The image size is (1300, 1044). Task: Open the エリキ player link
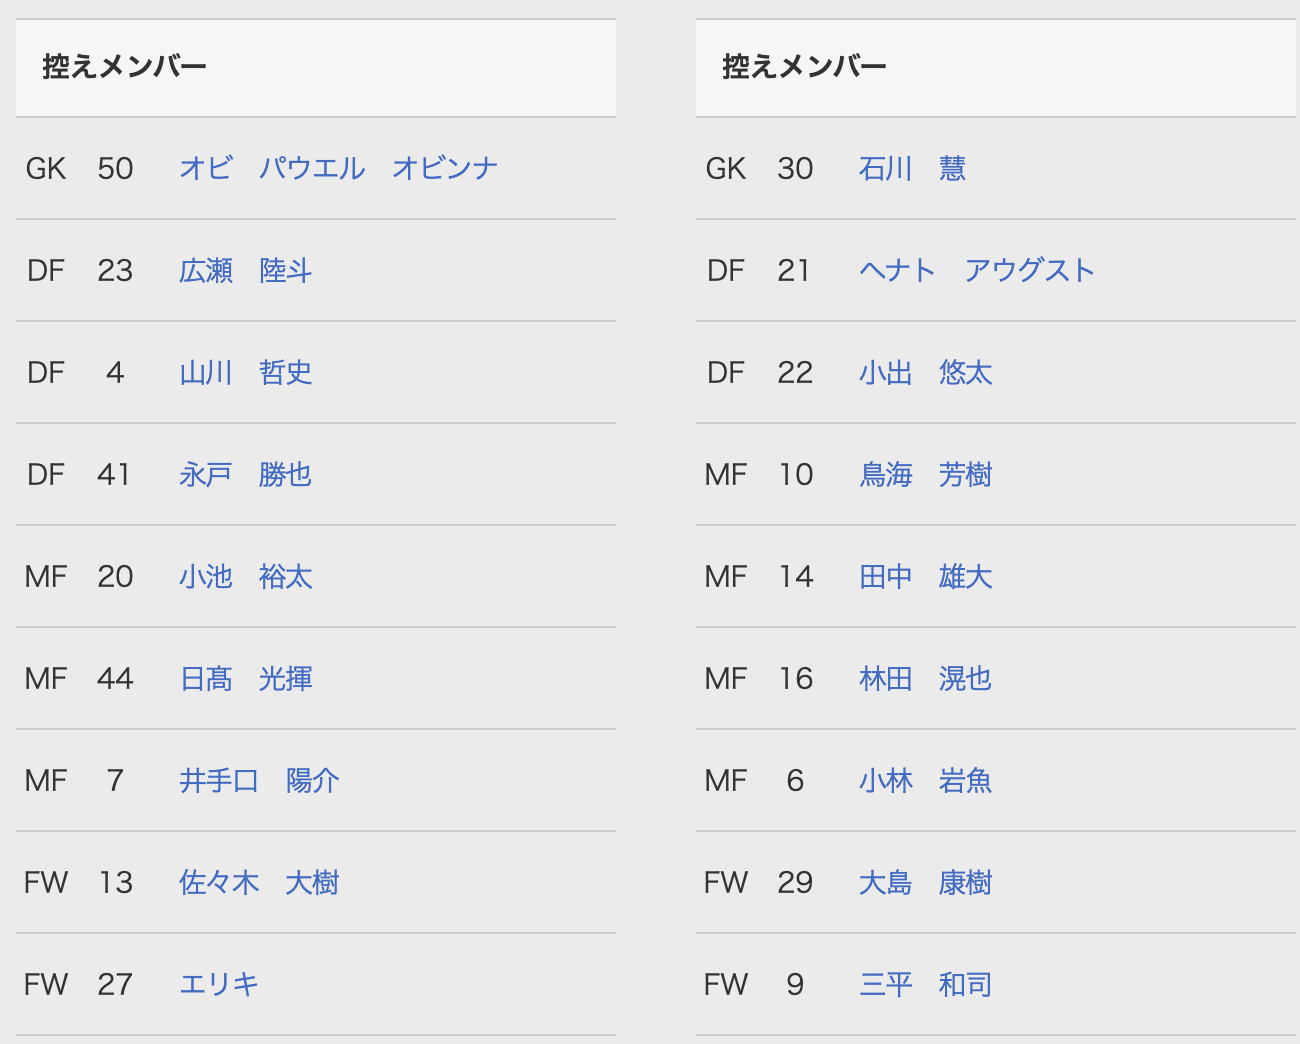[x=219, y=984]
